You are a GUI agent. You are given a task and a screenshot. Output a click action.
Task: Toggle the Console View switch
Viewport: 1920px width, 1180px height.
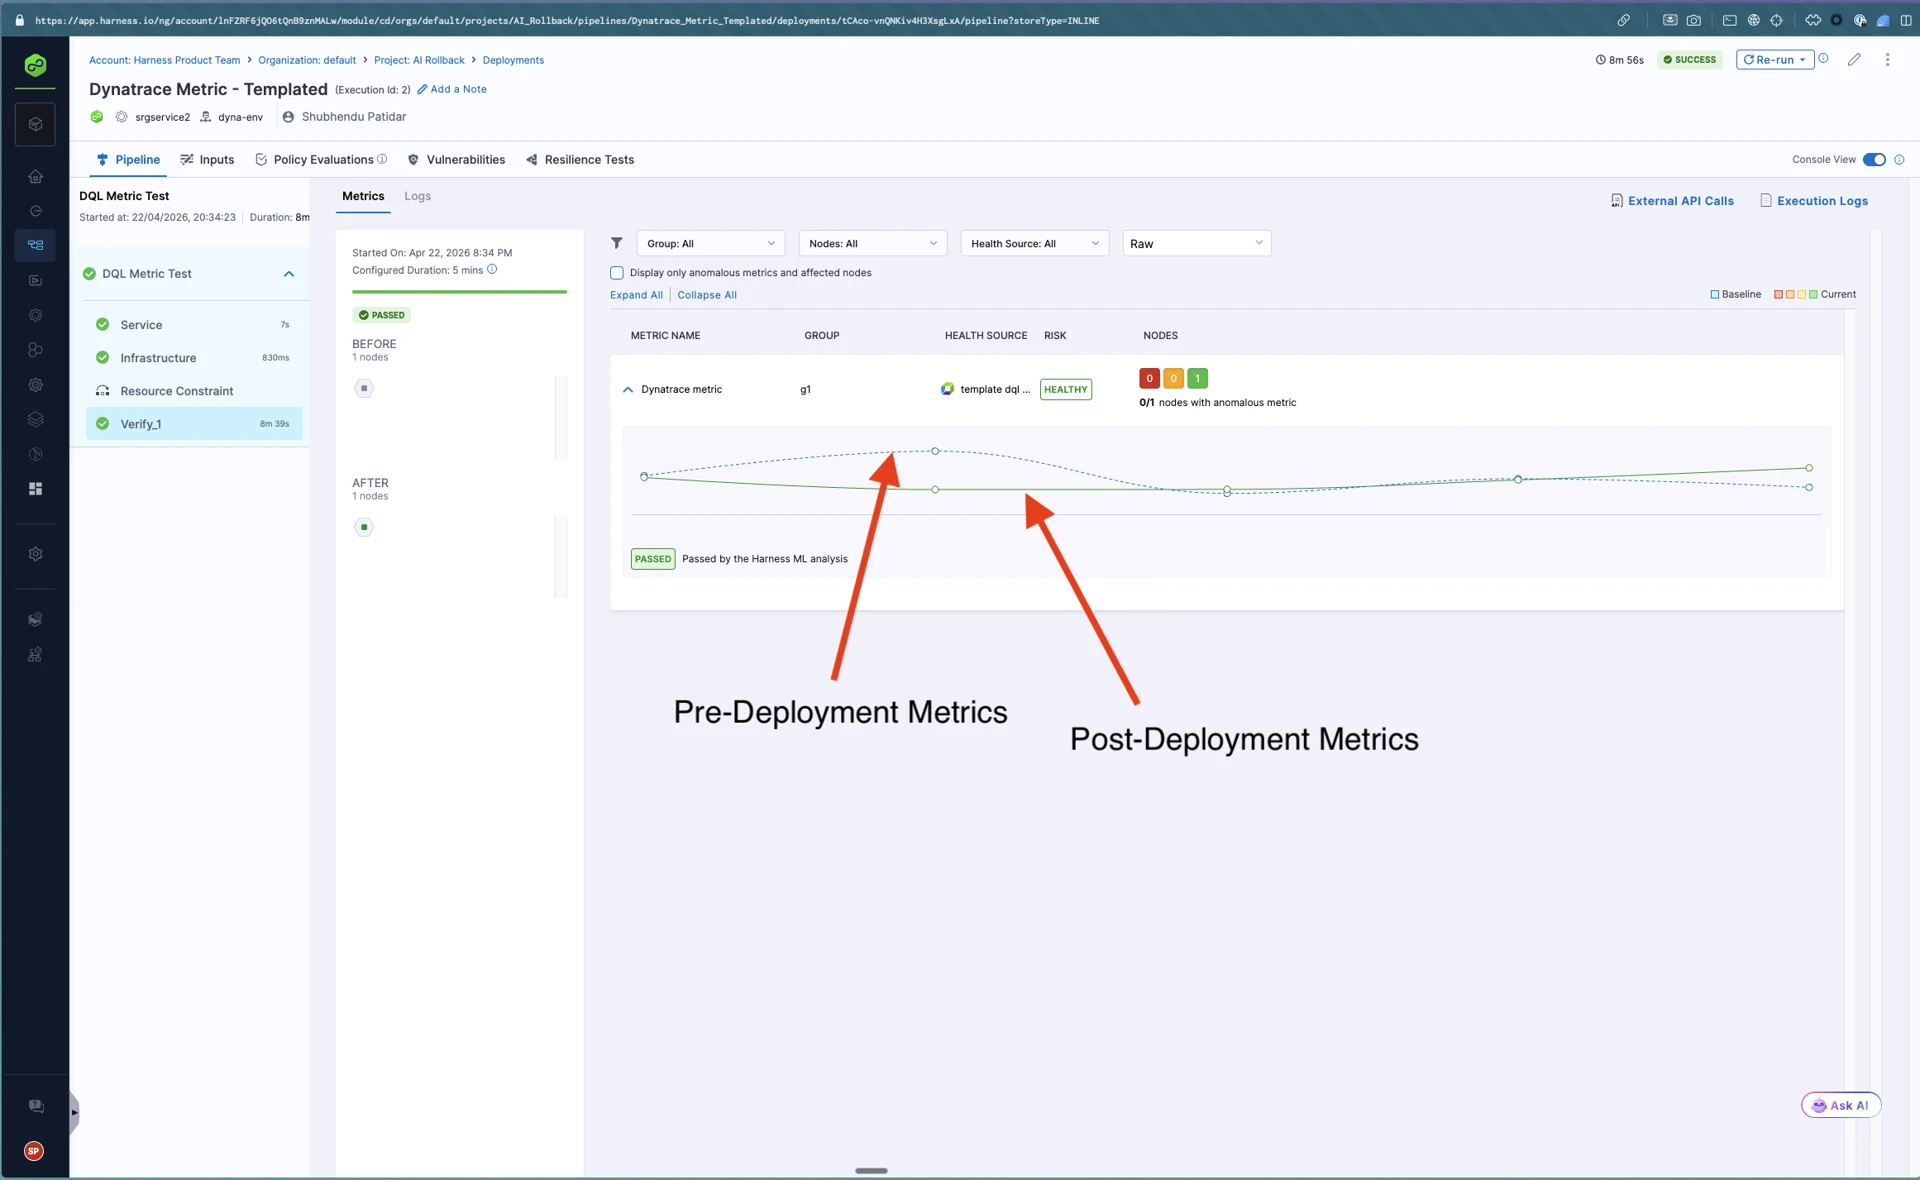[1874, 160]
